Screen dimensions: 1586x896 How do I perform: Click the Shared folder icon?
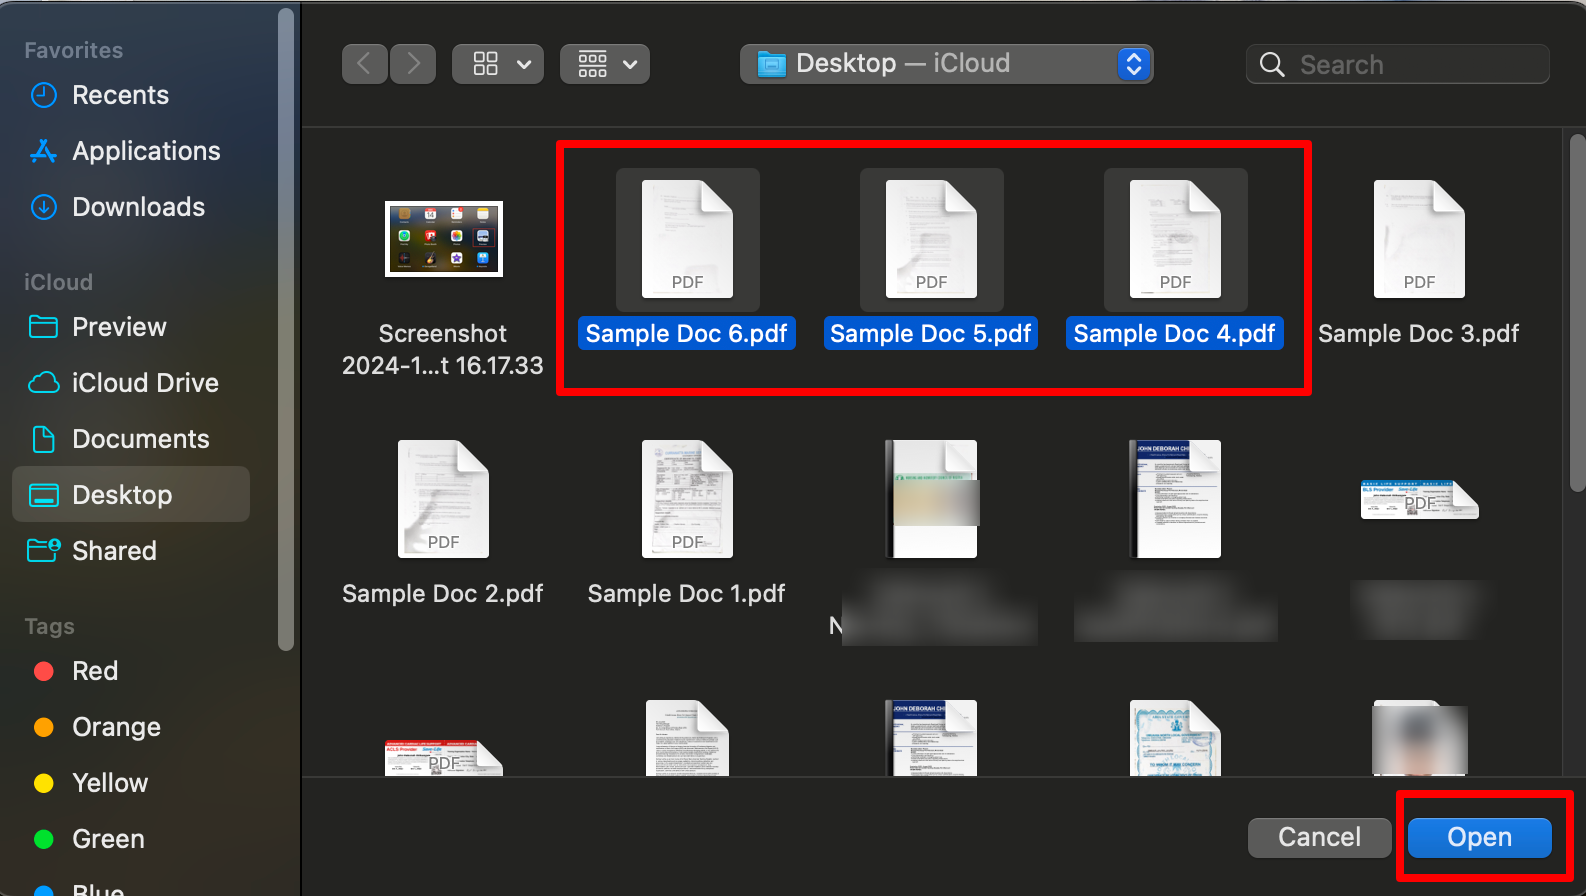tap(44, 550)
